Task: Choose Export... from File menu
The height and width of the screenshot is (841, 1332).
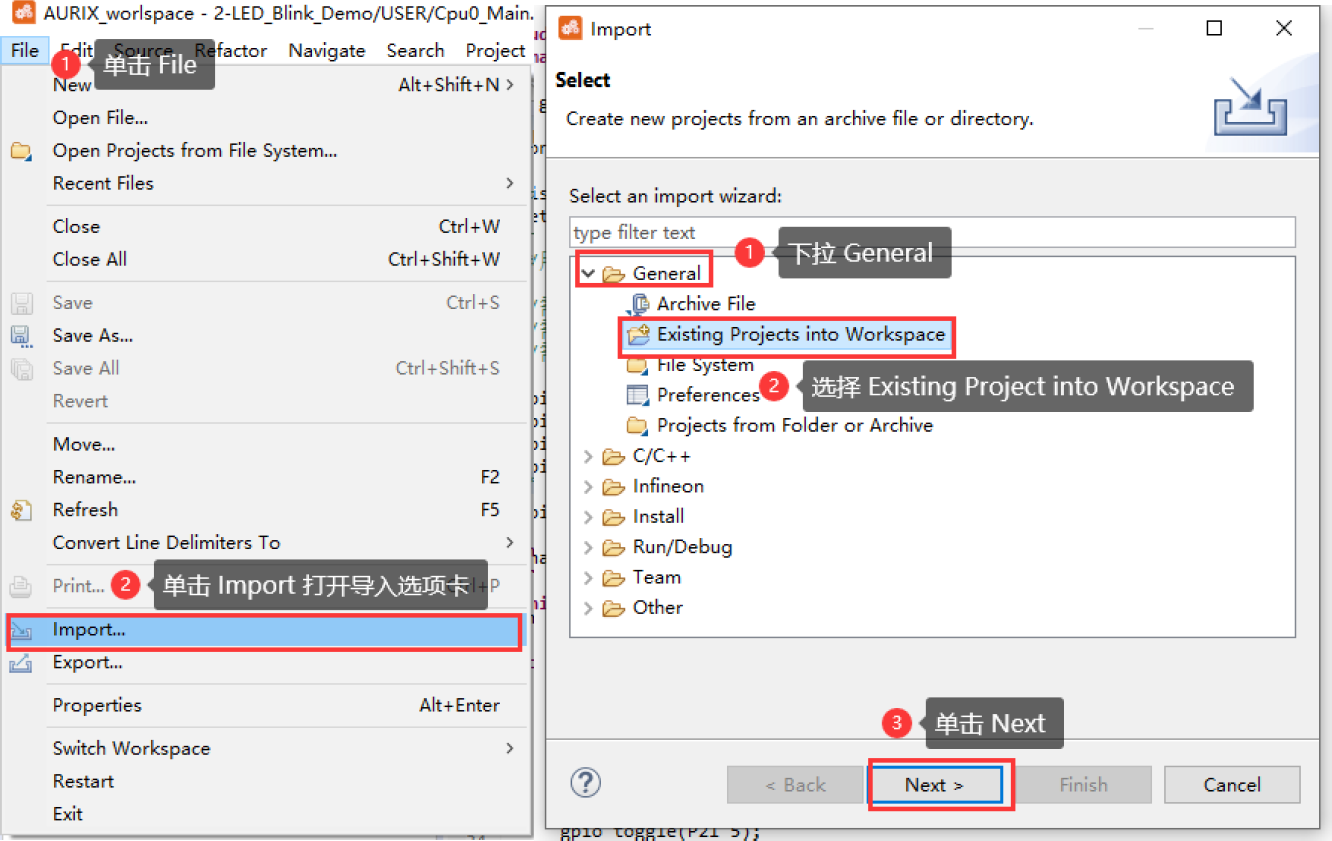Action: [x=265, y=663]
